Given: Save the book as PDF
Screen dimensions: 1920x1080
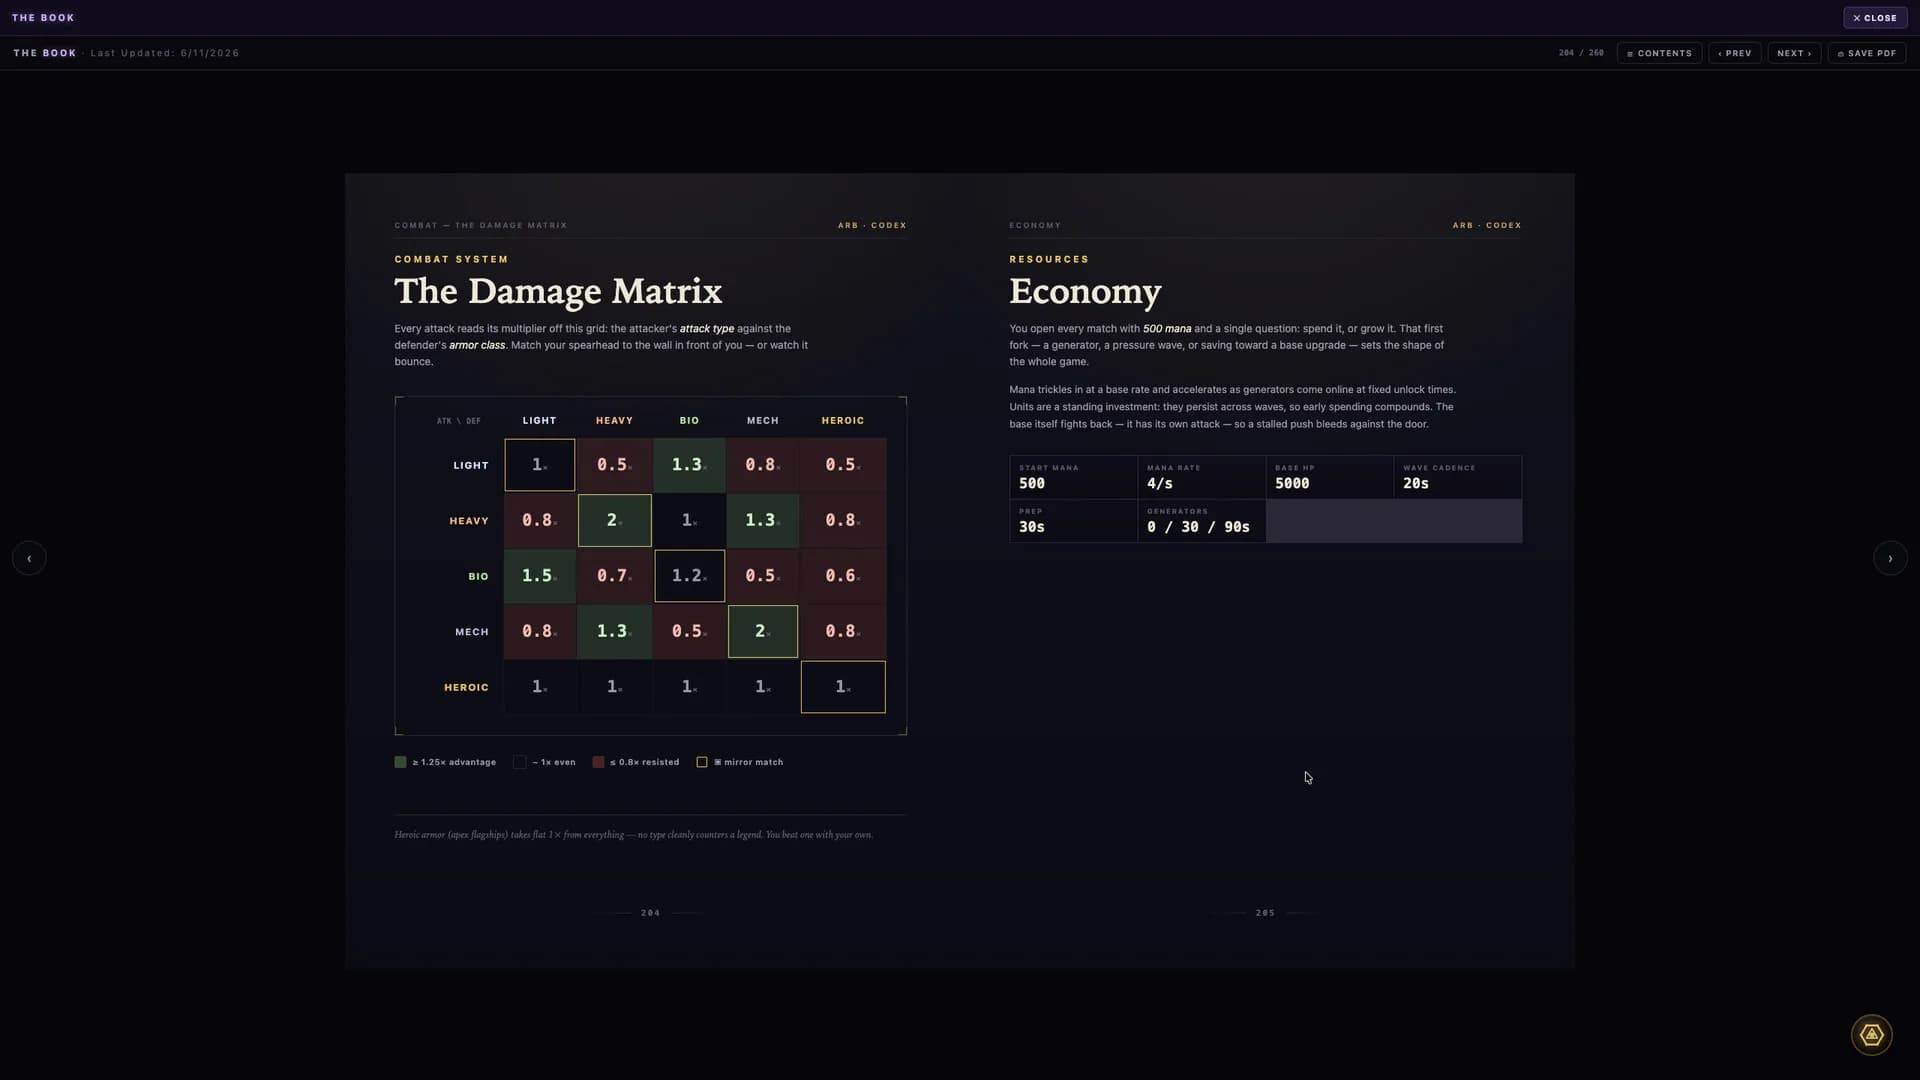Looking at the screenshot, I should click(x=1867, y=53).
